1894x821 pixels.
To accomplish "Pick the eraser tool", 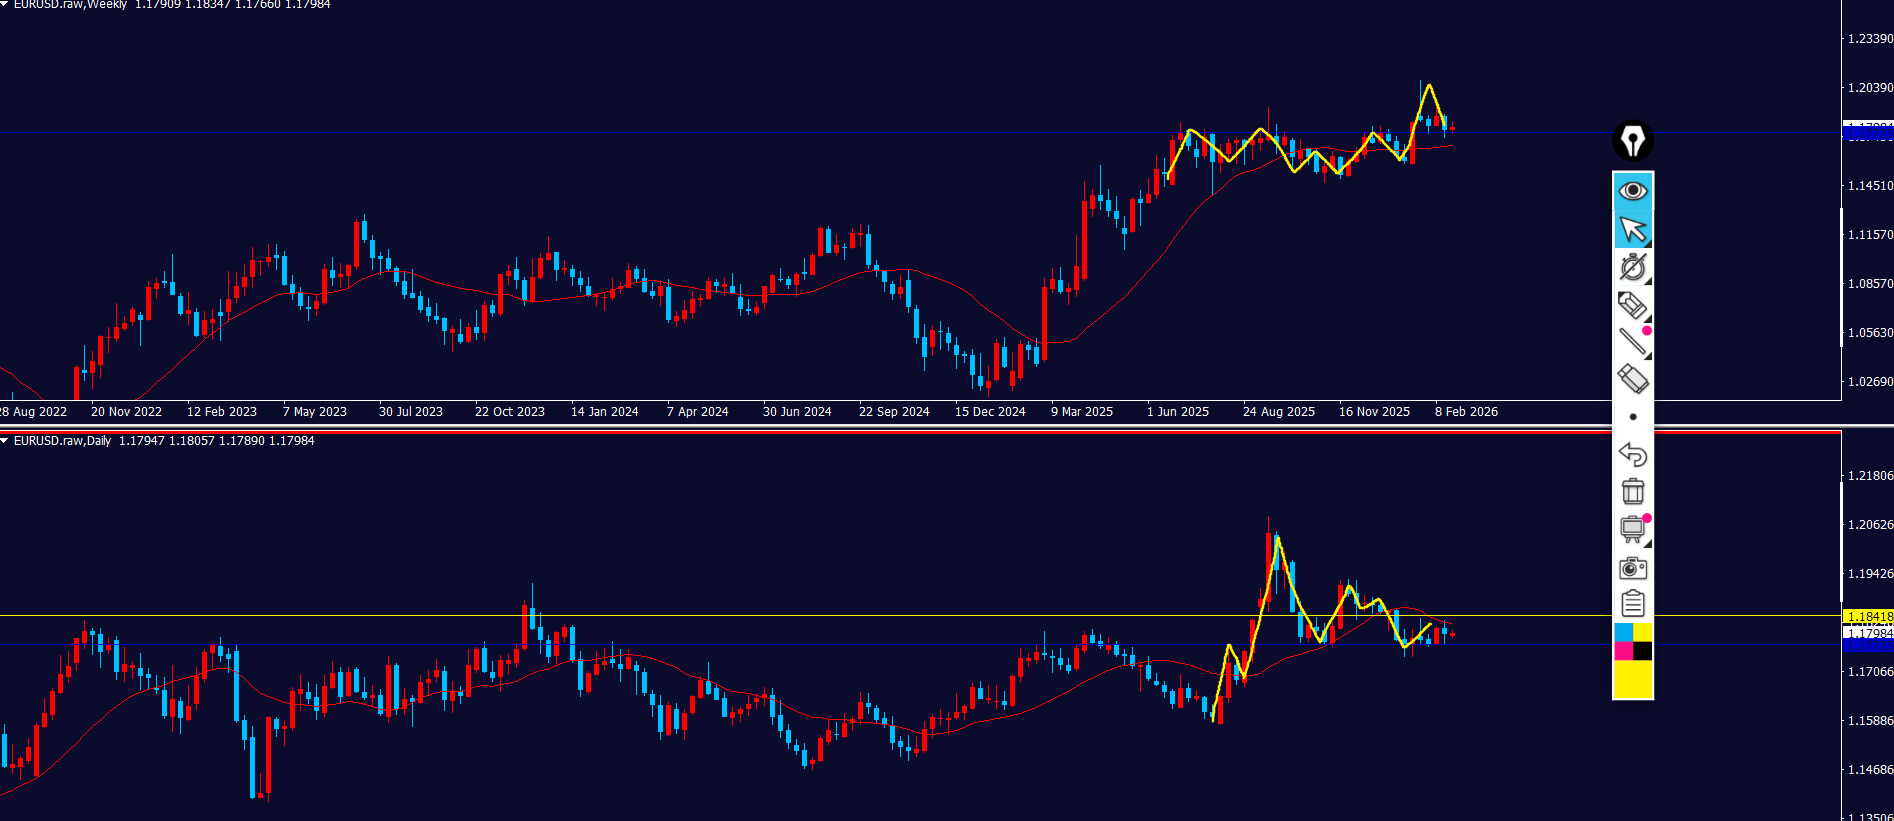I will pyautogui.click(x=1632, y=379).
